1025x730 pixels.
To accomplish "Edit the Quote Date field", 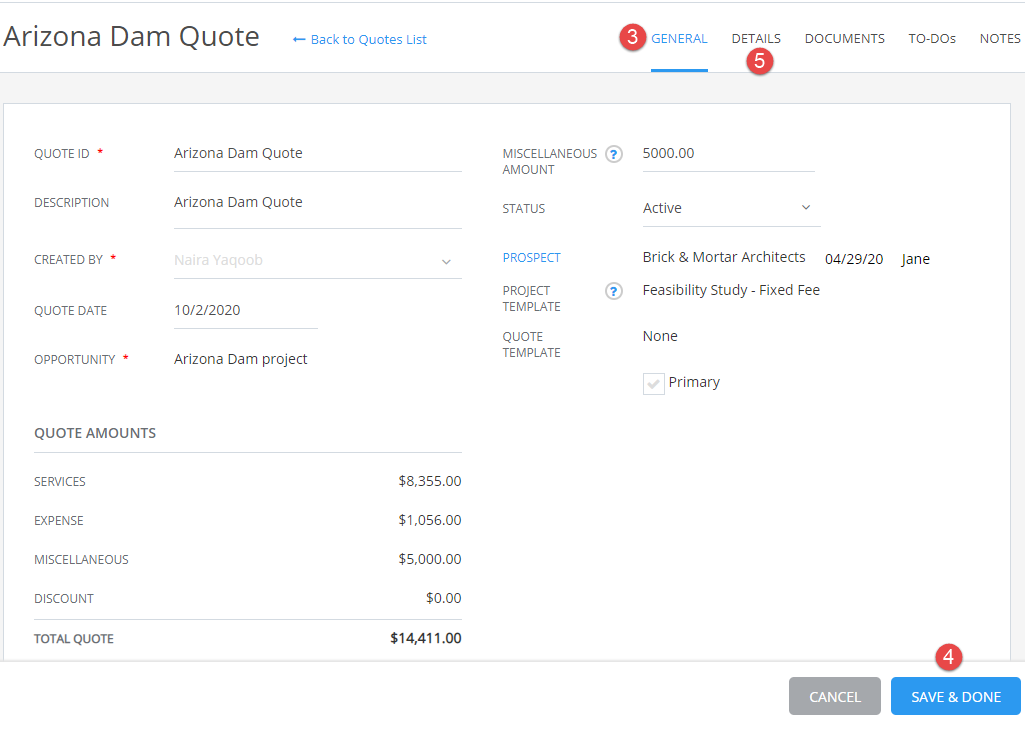I will pos(246,311).
